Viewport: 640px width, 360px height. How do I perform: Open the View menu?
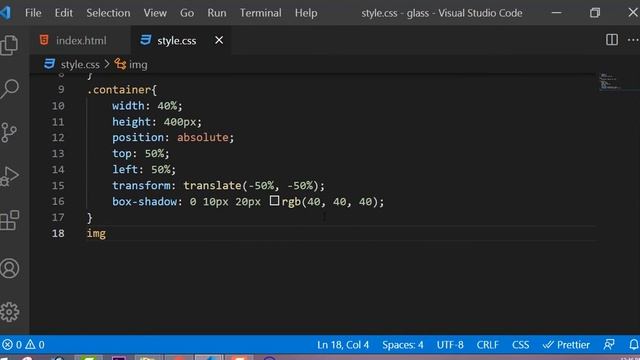(x=155, y=13)
